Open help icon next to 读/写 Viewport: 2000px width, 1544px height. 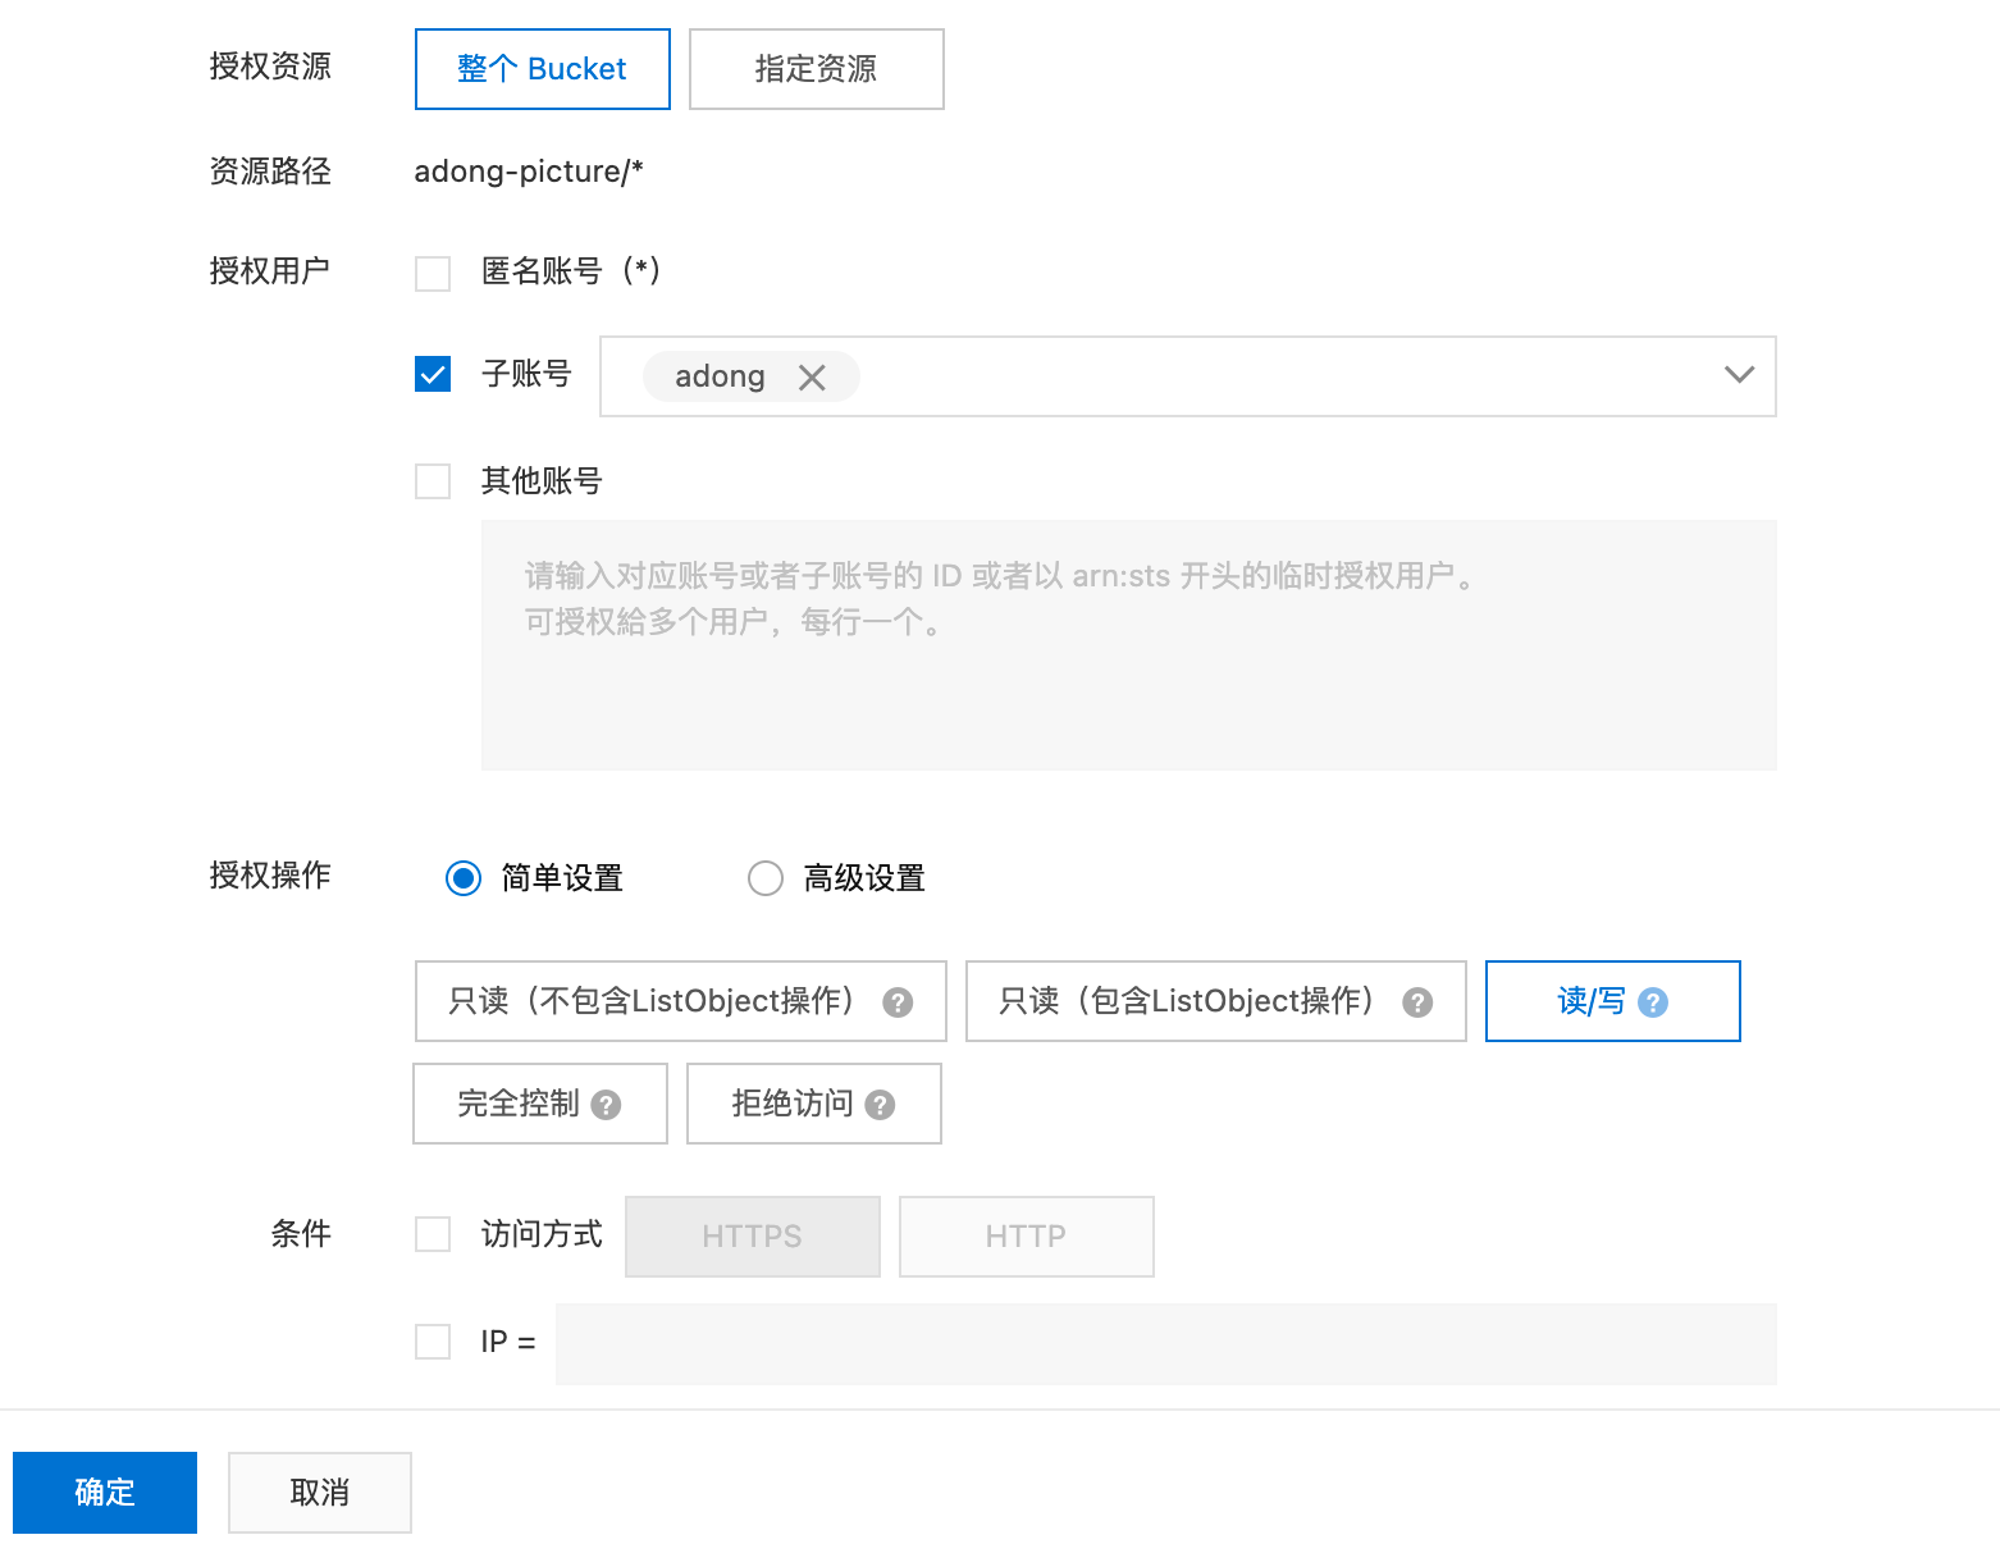[1652, 1002]
